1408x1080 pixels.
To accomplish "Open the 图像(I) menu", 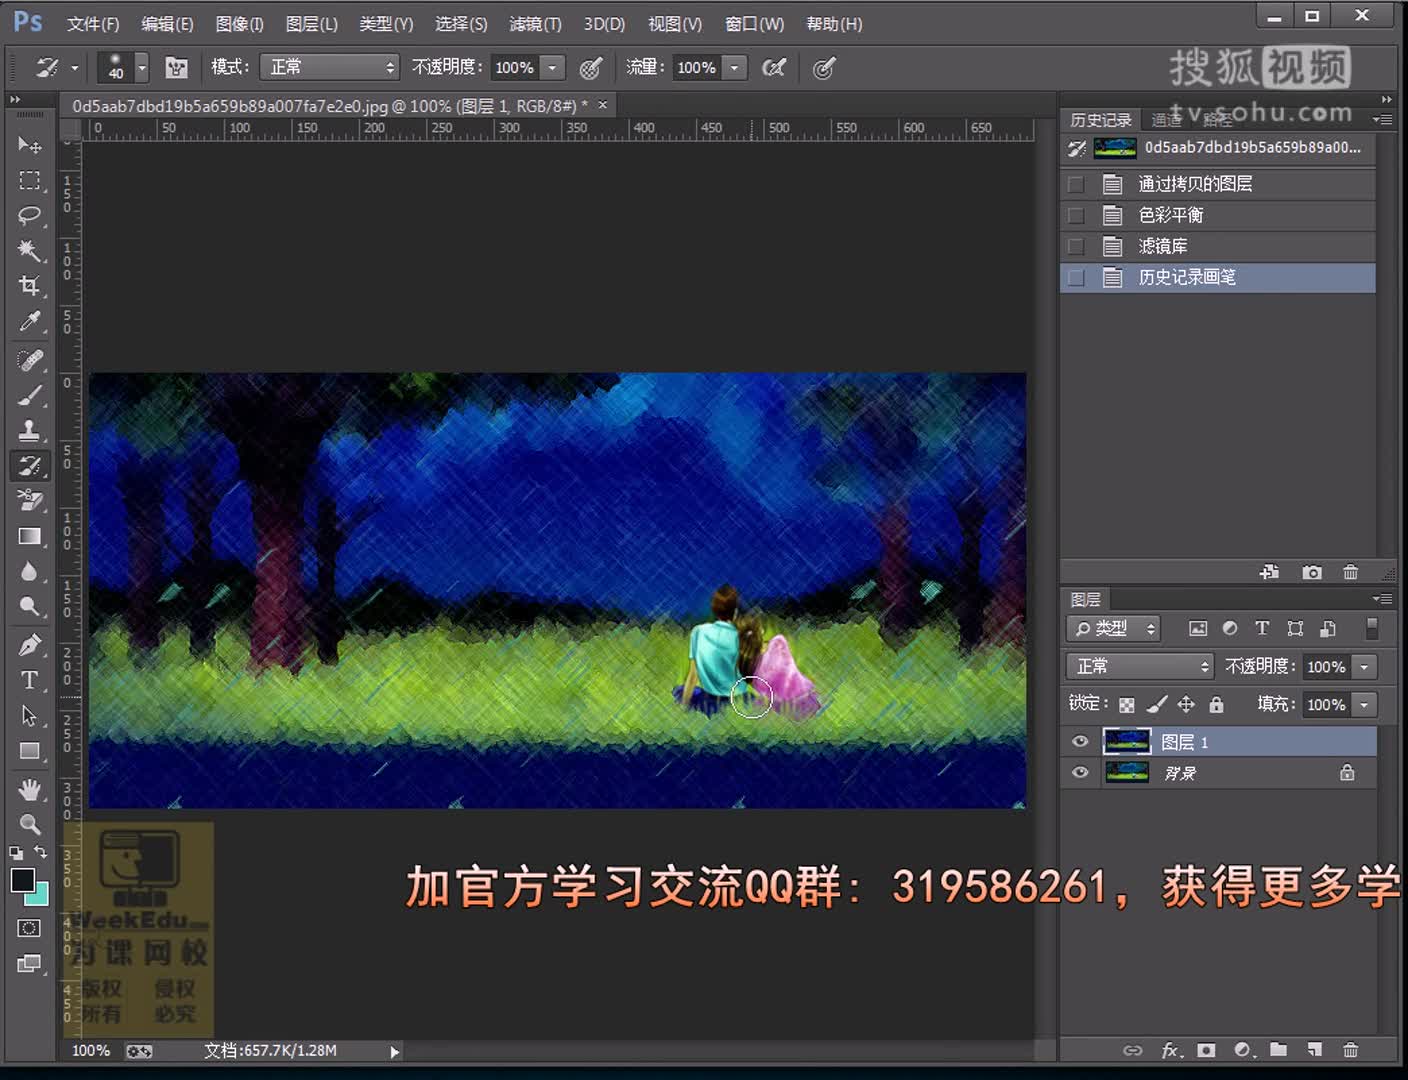I will click(x=239, y=23).
